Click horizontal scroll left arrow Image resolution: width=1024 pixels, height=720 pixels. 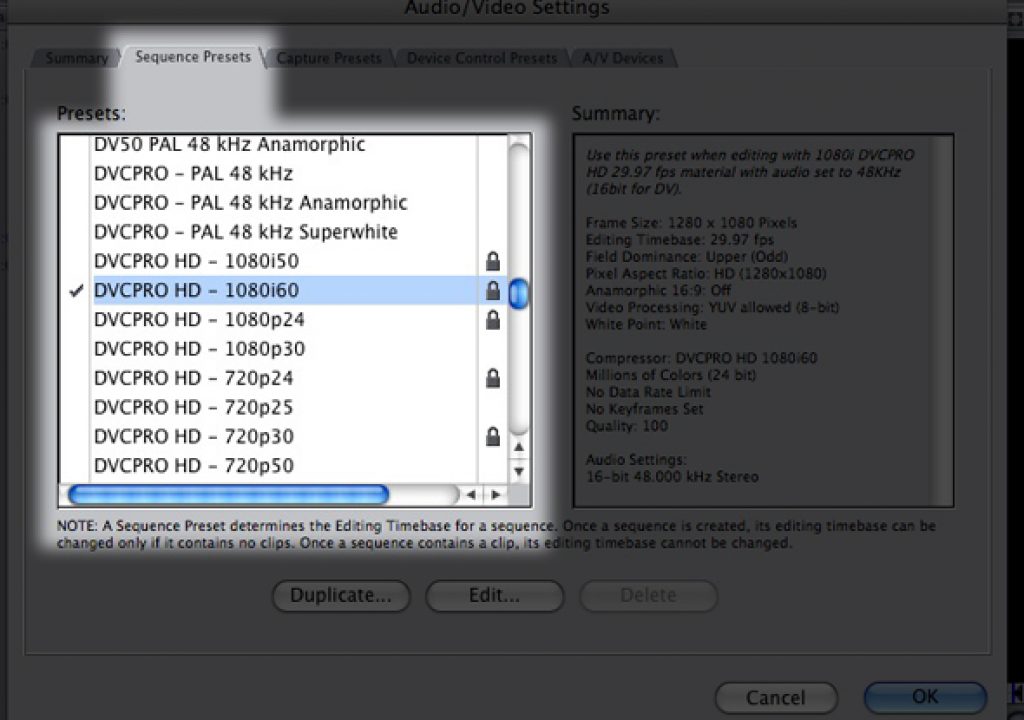coord(471,495)
